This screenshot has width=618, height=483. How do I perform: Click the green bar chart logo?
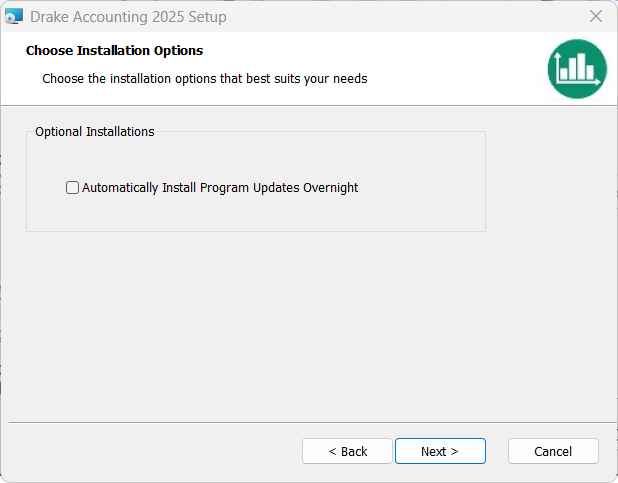pyautogui.click(x=577, y=69)
